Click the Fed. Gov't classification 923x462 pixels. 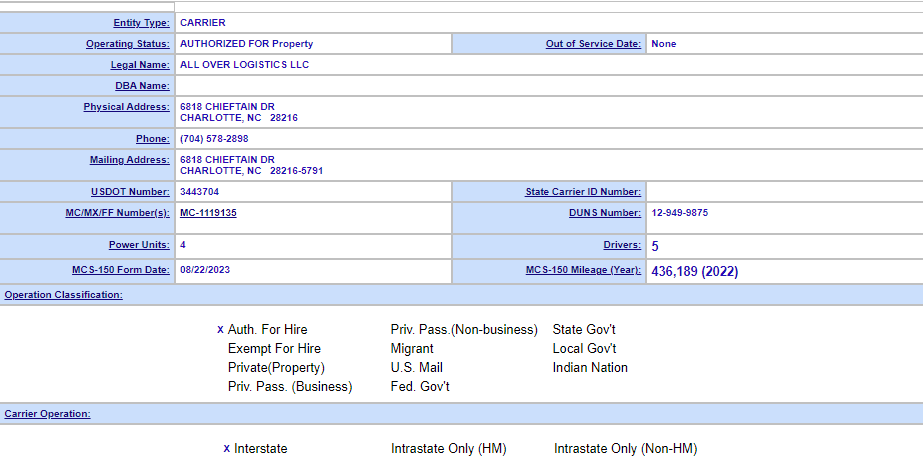click(x=420, y=387)
